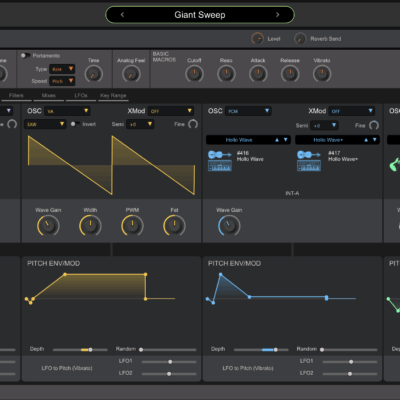Click the LFO2 slider in blue section
The width and height of the screenshot is (400, 400).
tap(350, 374)
